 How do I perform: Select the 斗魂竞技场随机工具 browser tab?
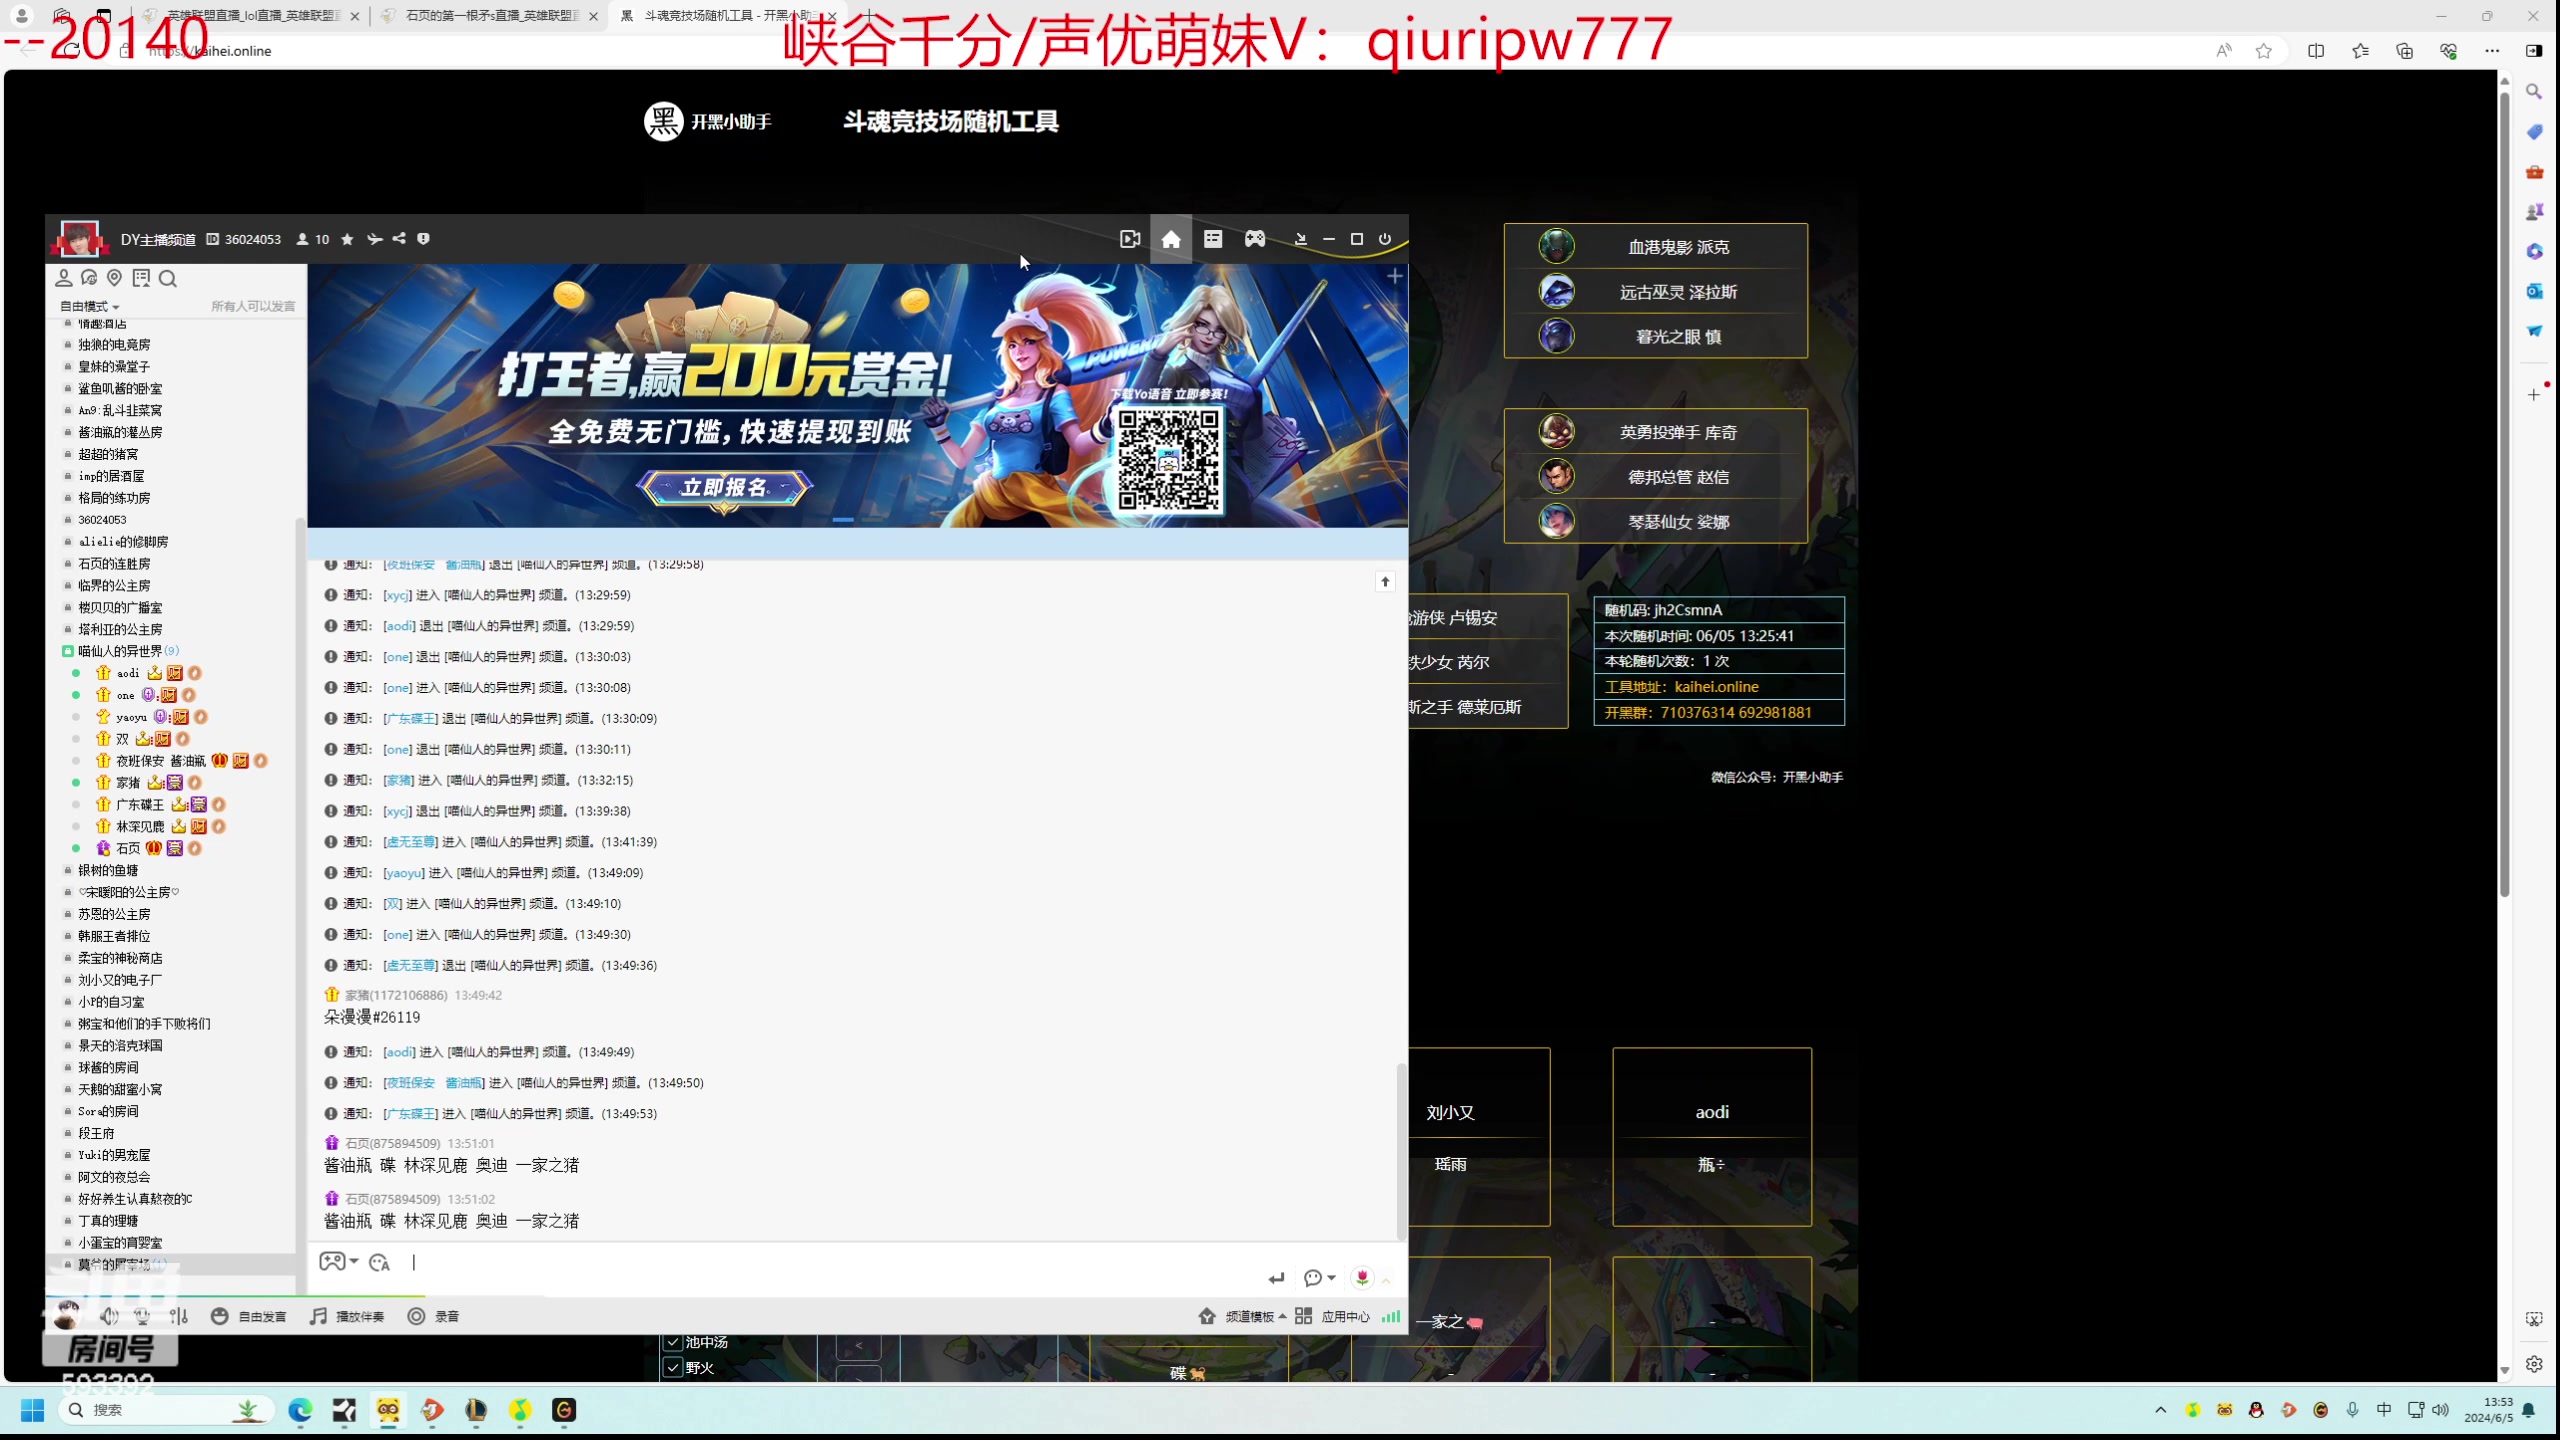pos(727,16)
